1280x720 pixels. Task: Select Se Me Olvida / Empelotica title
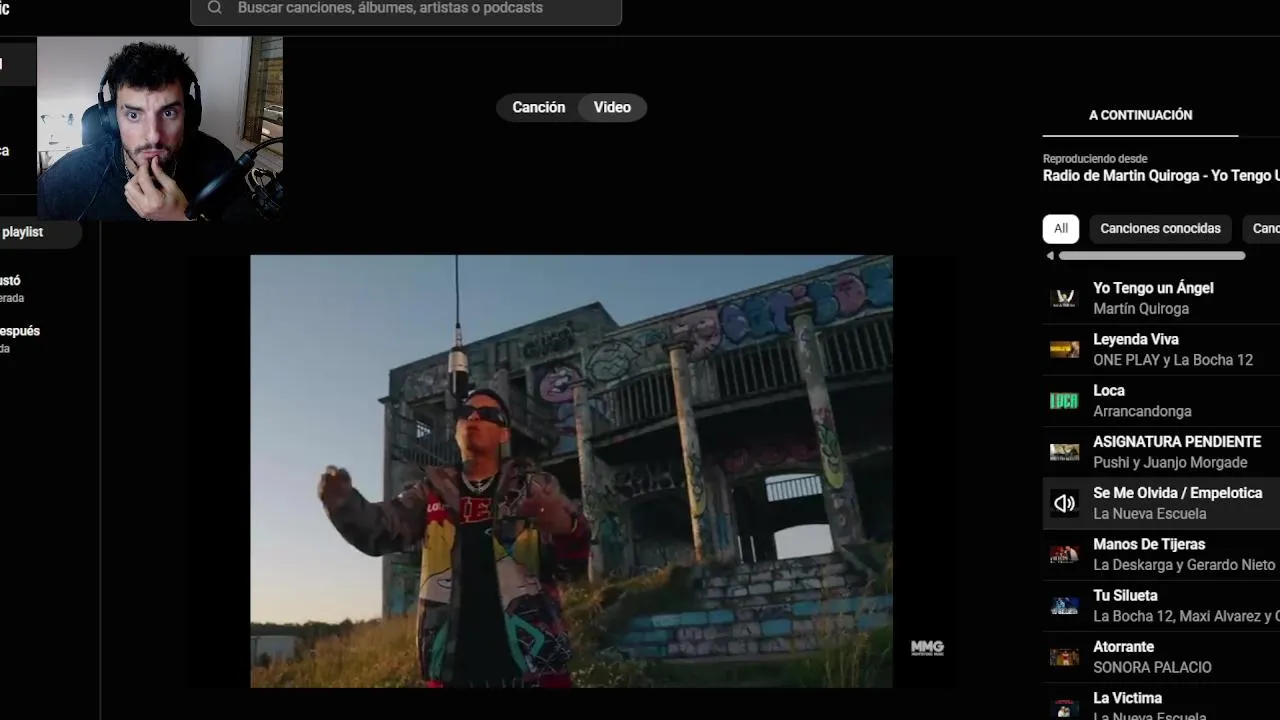[1177, 493]
